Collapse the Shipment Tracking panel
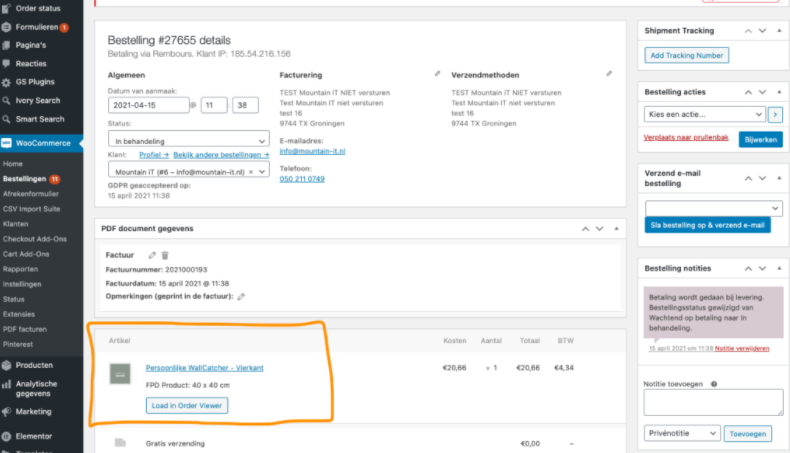Screen dimensions: 790x453 point(779,31)
